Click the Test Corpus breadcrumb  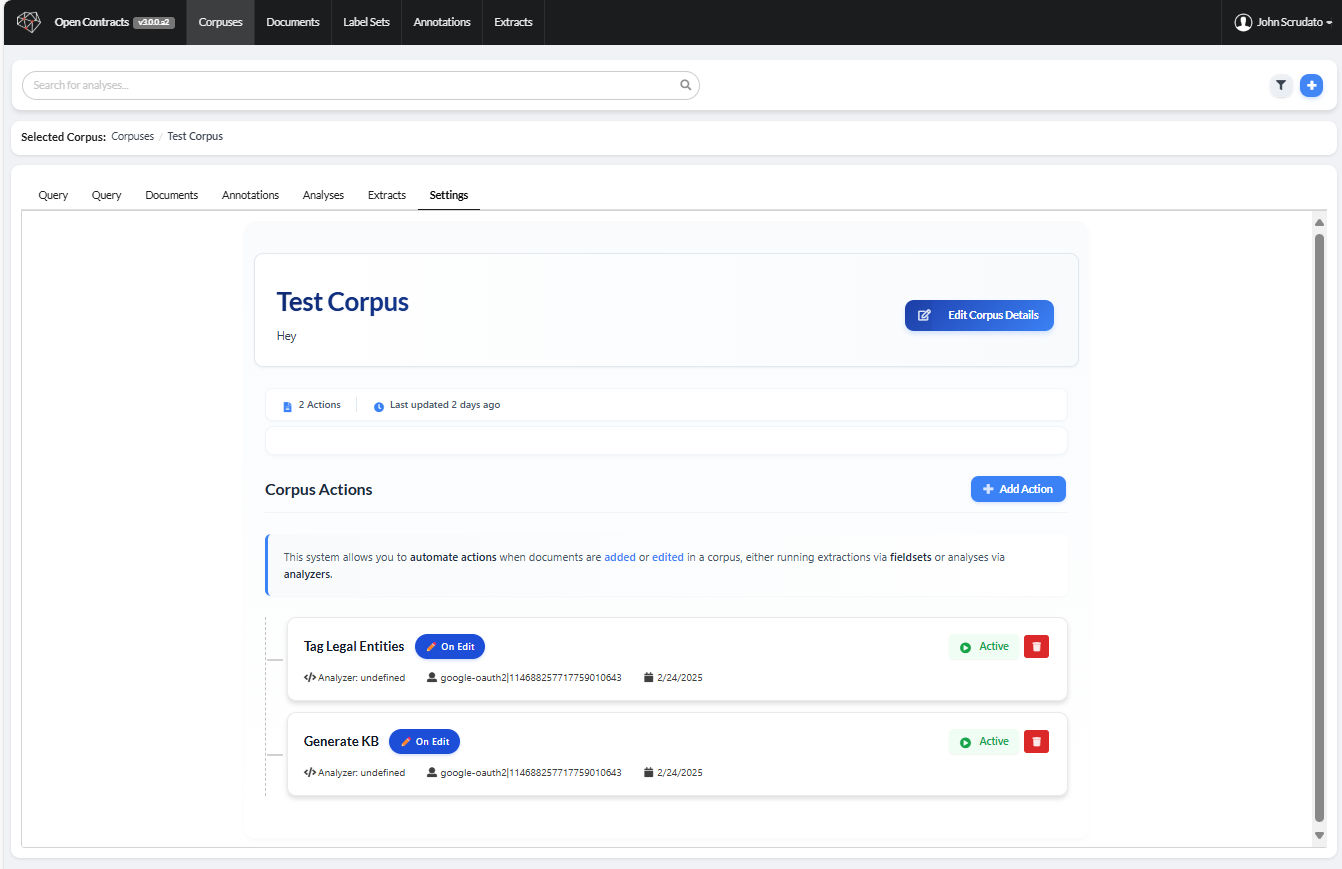[195, 136]
